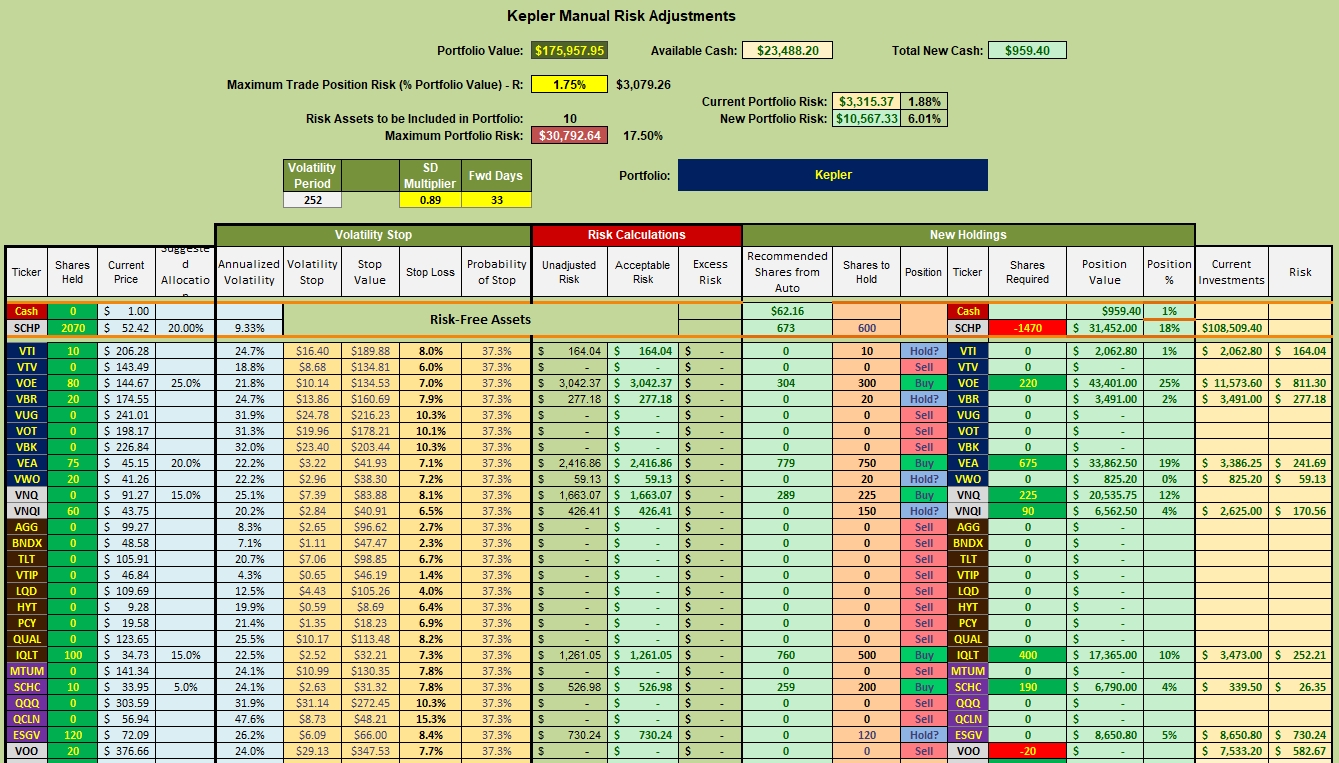Select the VEA recommended shares 779
Image resolution: width=1339 pixels, height=763 pixels.
786,463
